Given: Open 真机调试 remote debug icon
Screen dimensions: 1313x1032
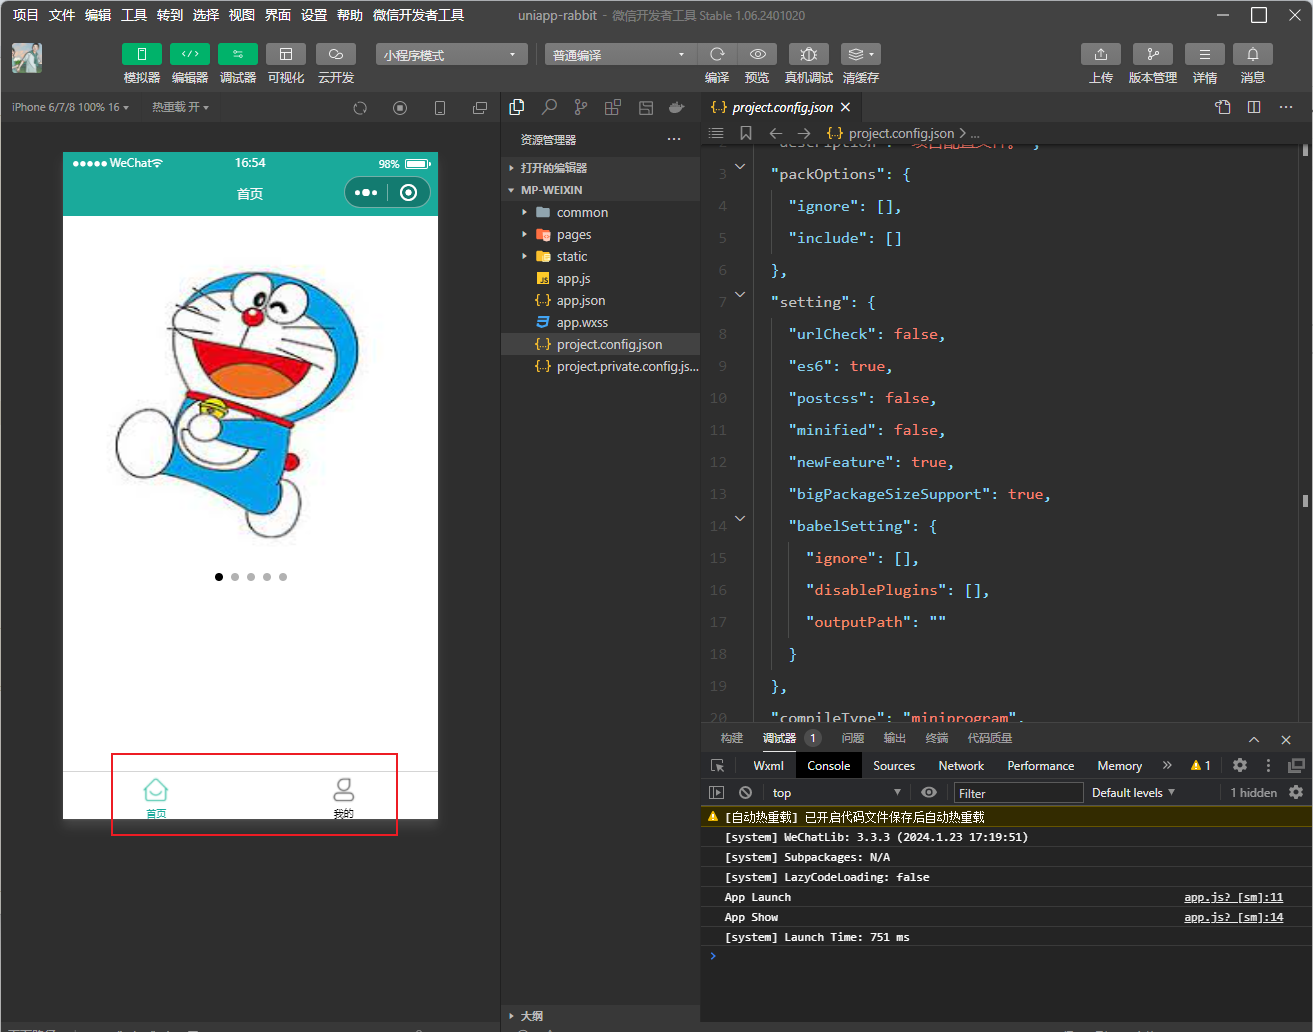Looking at the screenshot, I should tap(809, 54).
